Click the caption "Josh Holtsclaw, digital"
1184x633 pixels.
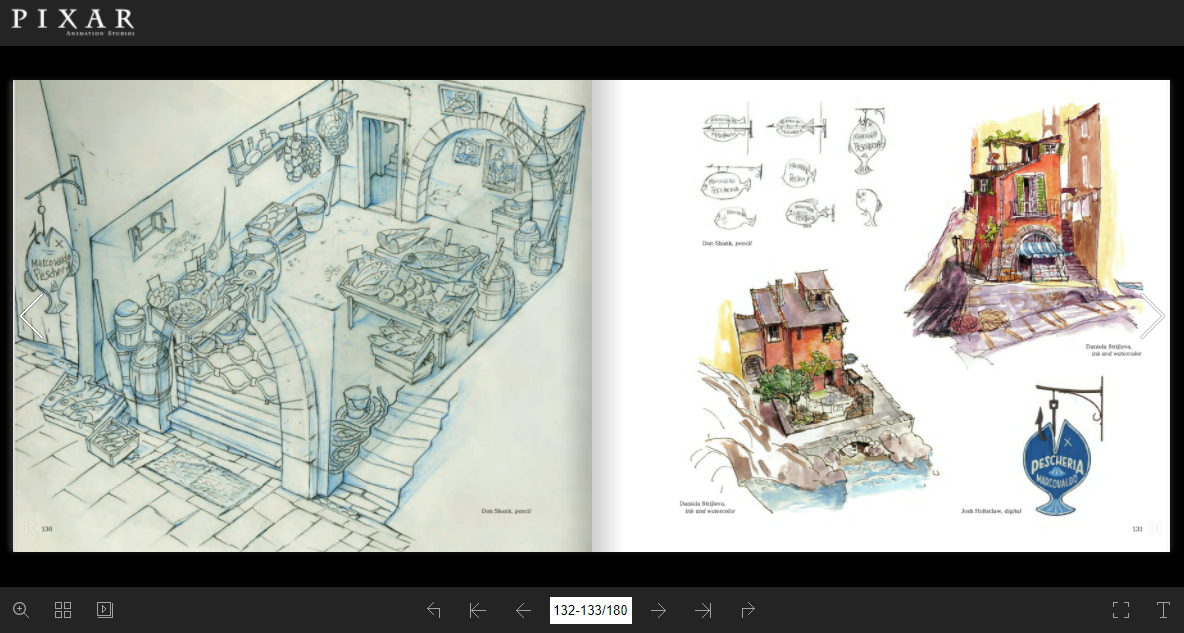tap(991, 511)
